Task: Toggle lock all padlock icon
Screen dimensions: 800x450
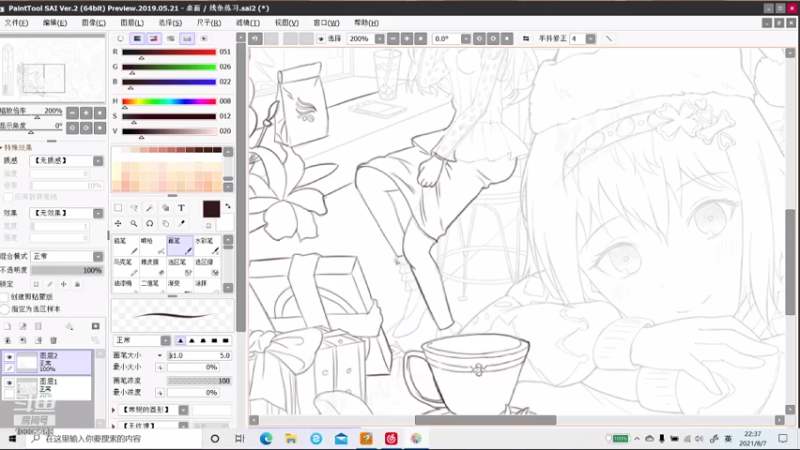Action: pyautogui.click(x=78, y=284)
